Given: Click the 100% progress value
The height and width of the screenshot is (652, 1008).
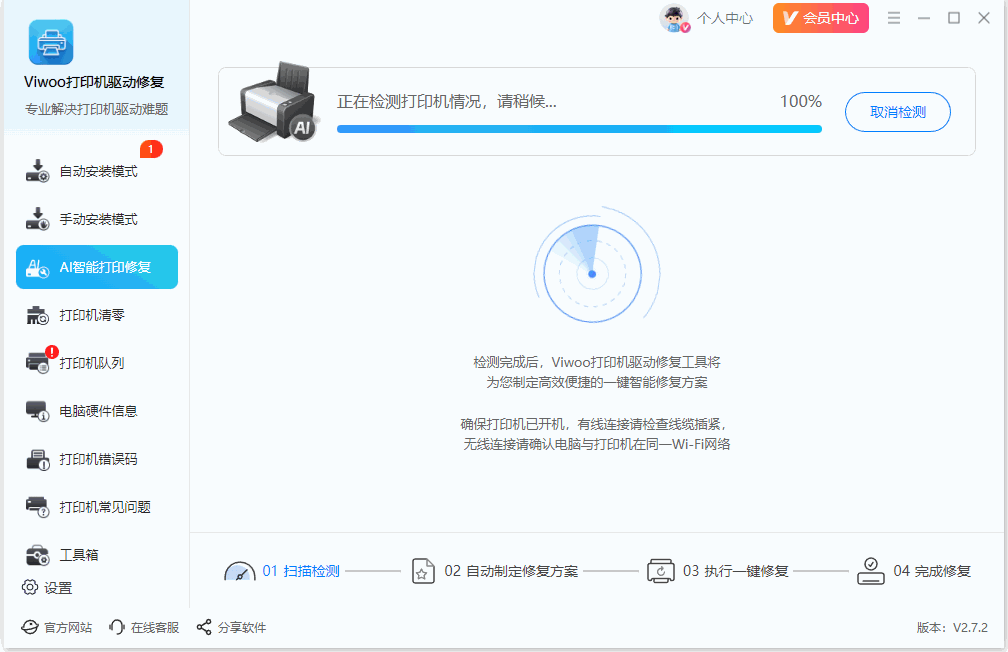Looking at the screenshot, I should [800, 102].
